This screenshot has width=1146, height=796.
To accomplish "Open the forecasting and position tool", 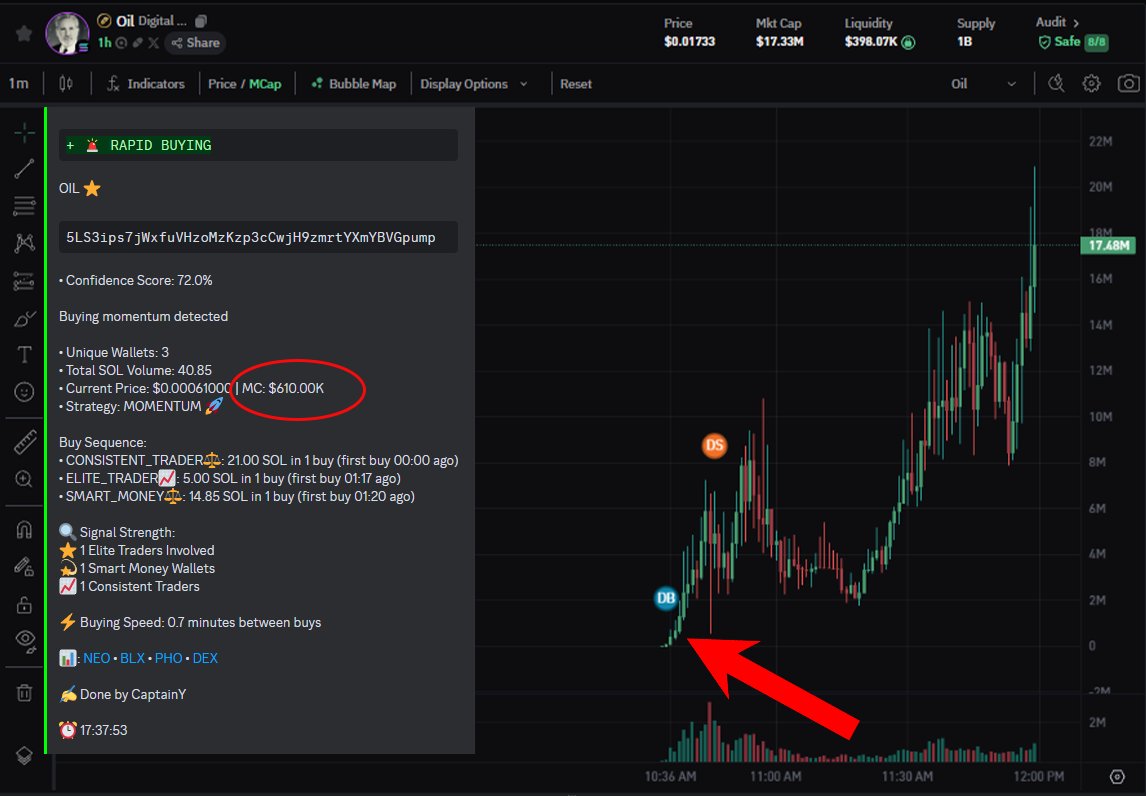I will point(24,281).
